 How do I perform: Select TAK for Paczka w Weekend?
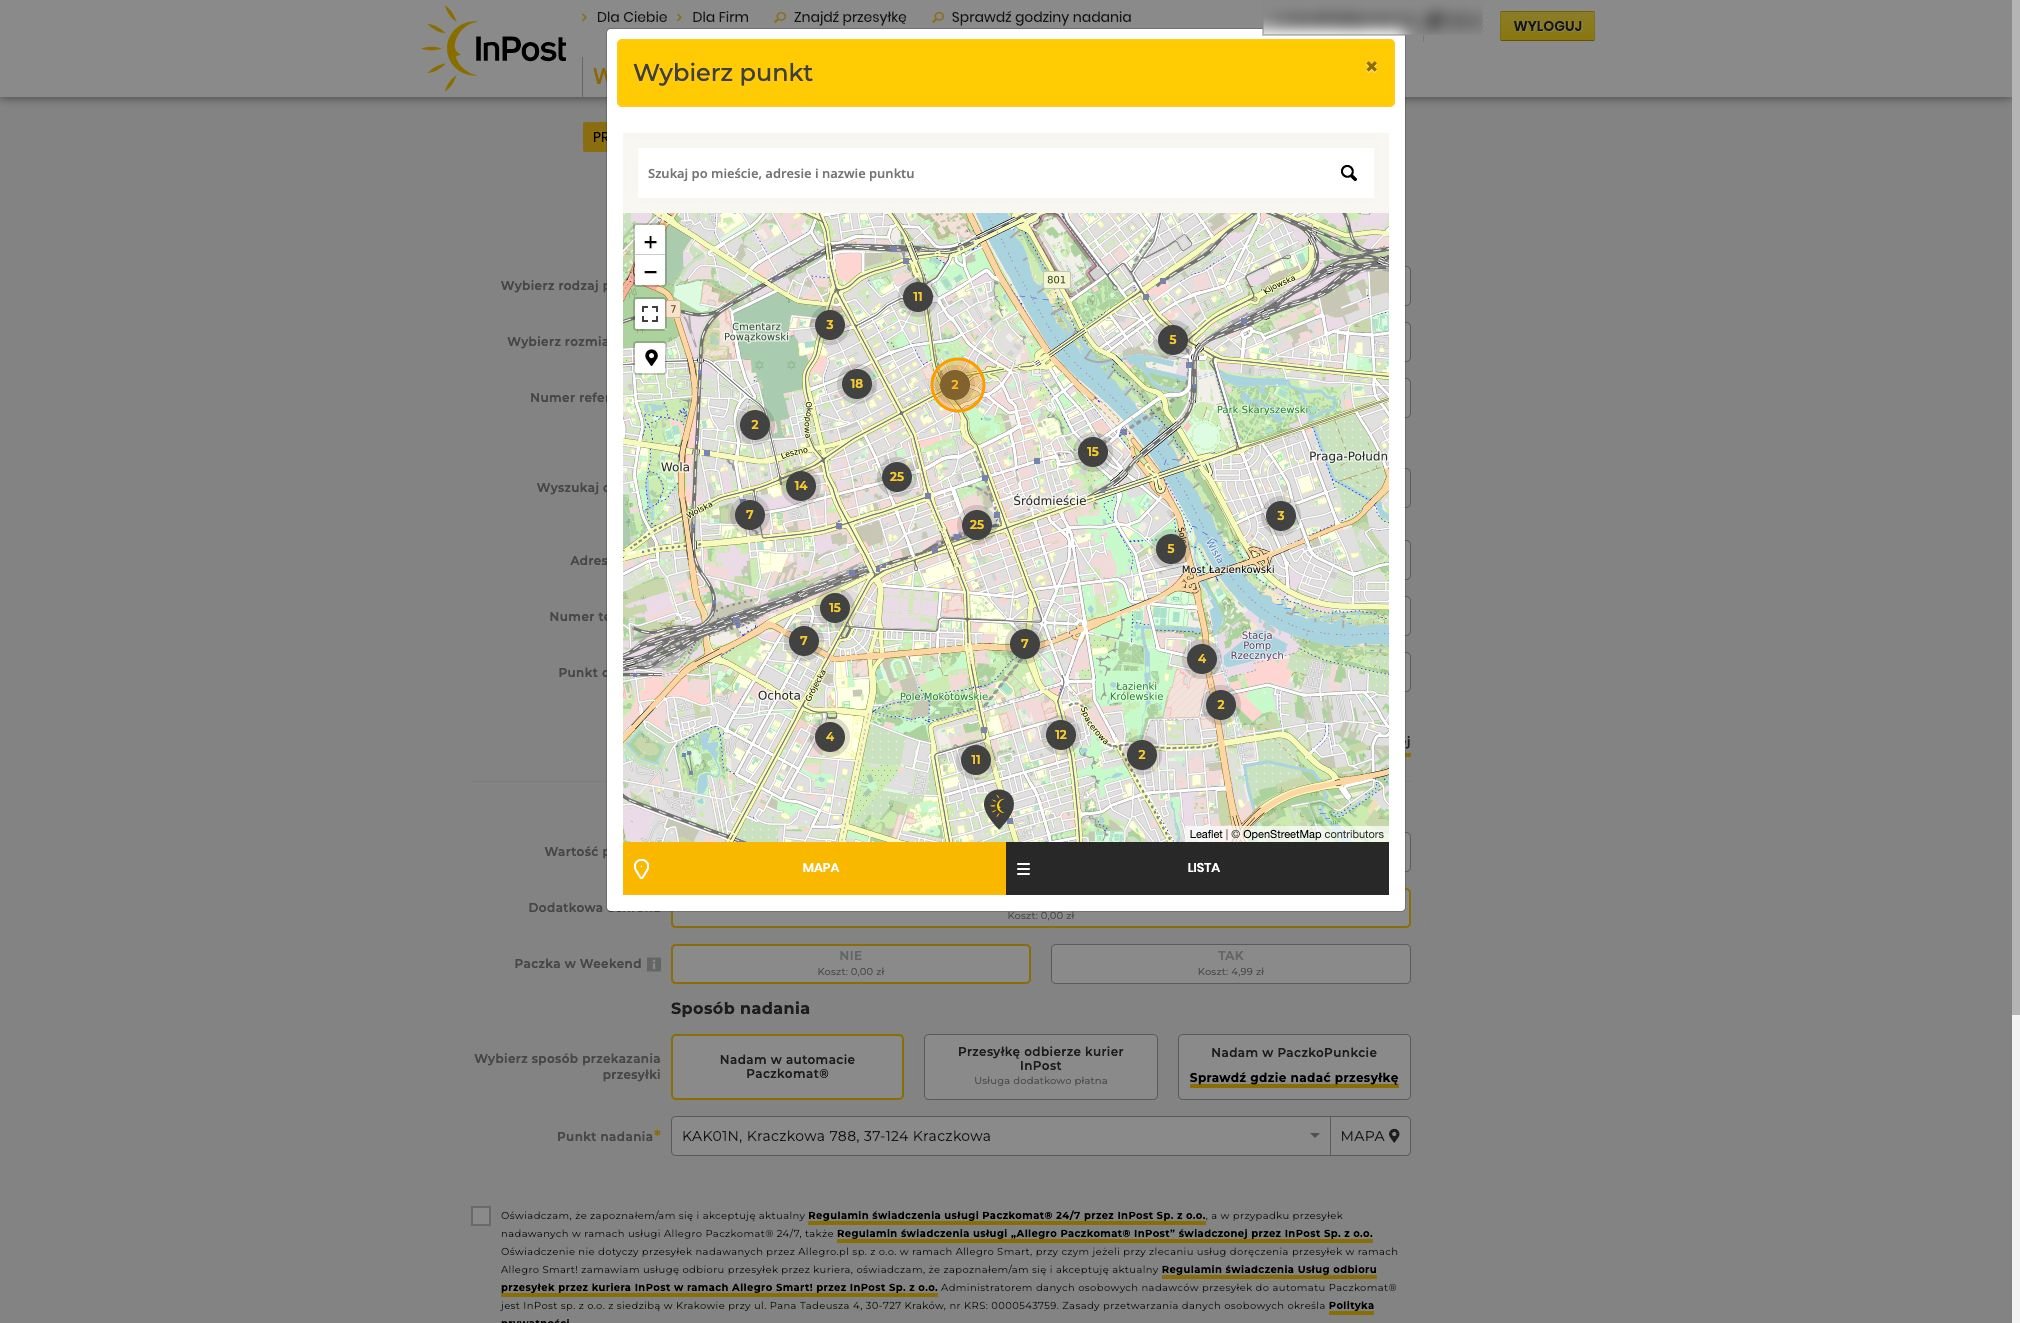coord(1231,964)
